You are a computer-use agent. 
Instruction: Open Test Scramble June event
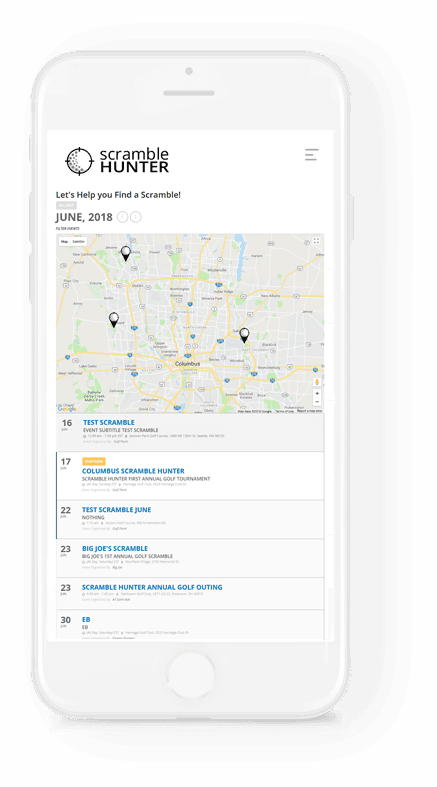pyautogui.click(x=116, y=509)
